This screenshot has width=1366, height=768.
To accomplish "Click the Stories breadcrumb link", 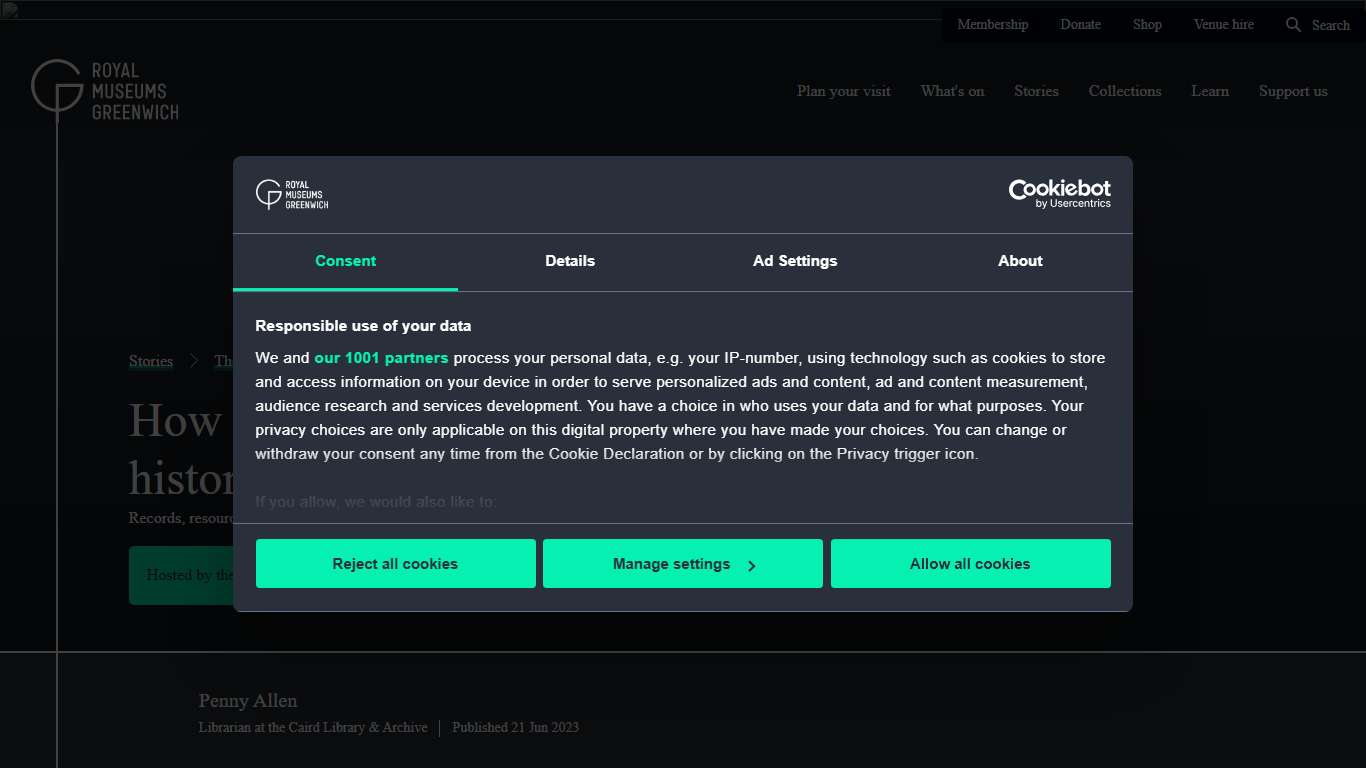I will click(151, 361).
